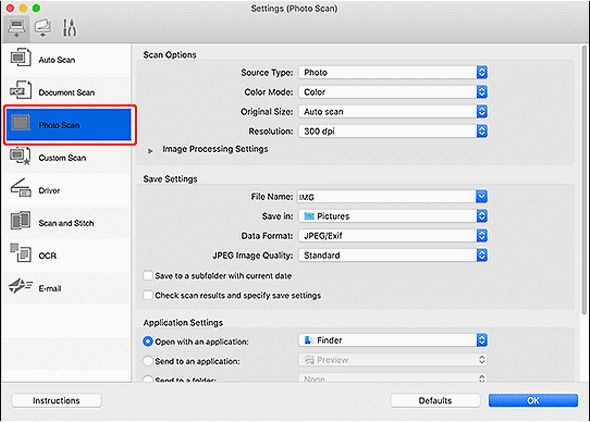Minimize the Settings window with yellow button
Viewport: 590px width, 422px height.
tap(23, 8)
